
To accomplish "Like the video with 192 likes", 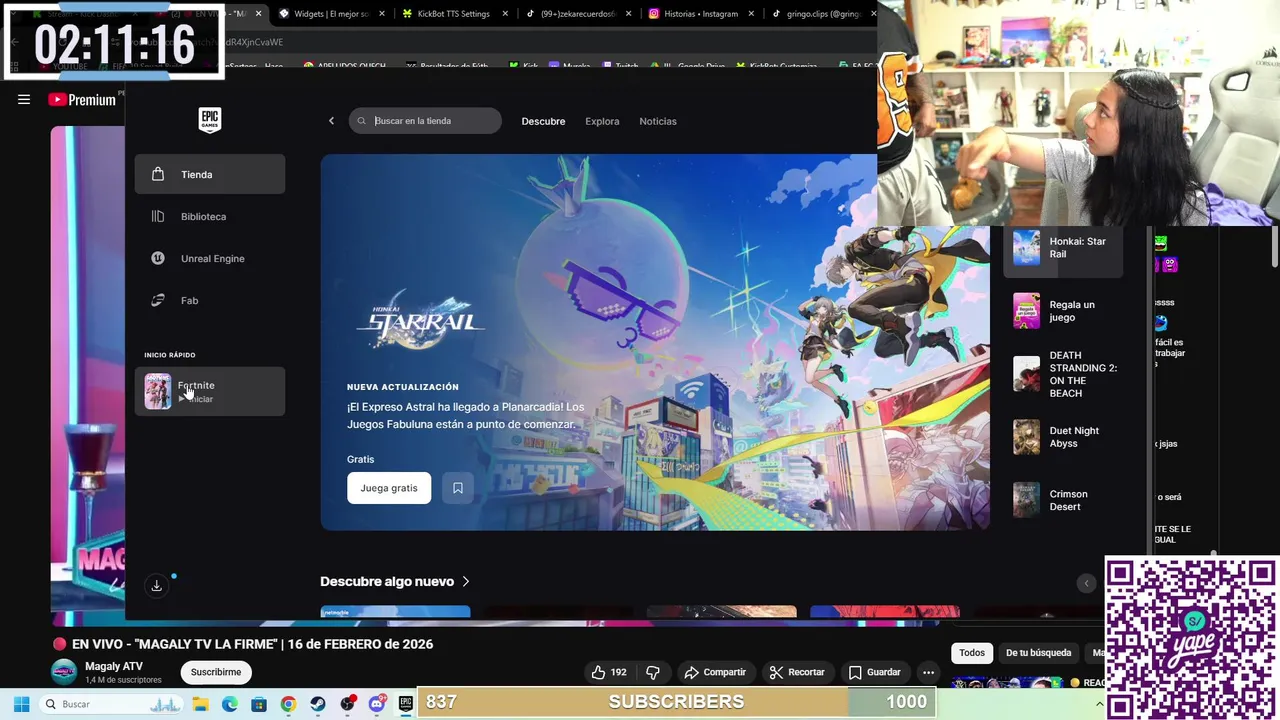I will (x=609, y=672).
